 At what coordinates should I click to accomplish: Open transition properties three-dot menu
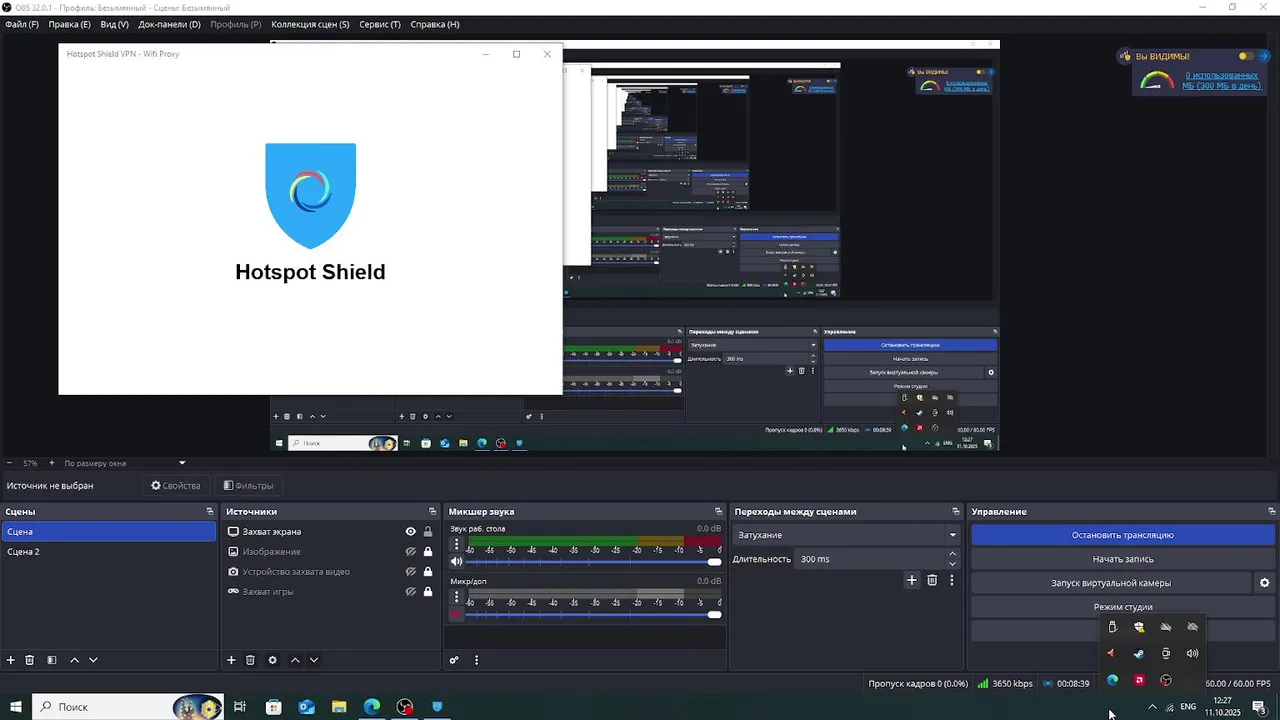pyautogui.click(x=952, y=580)
